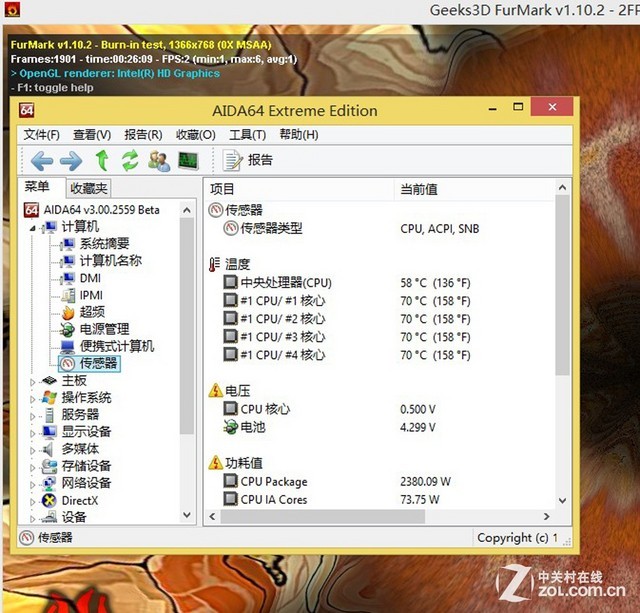Viewport: 640px width, 613px height.
Task: Click the 温度 thermometer icon
Action: point(215,264)
